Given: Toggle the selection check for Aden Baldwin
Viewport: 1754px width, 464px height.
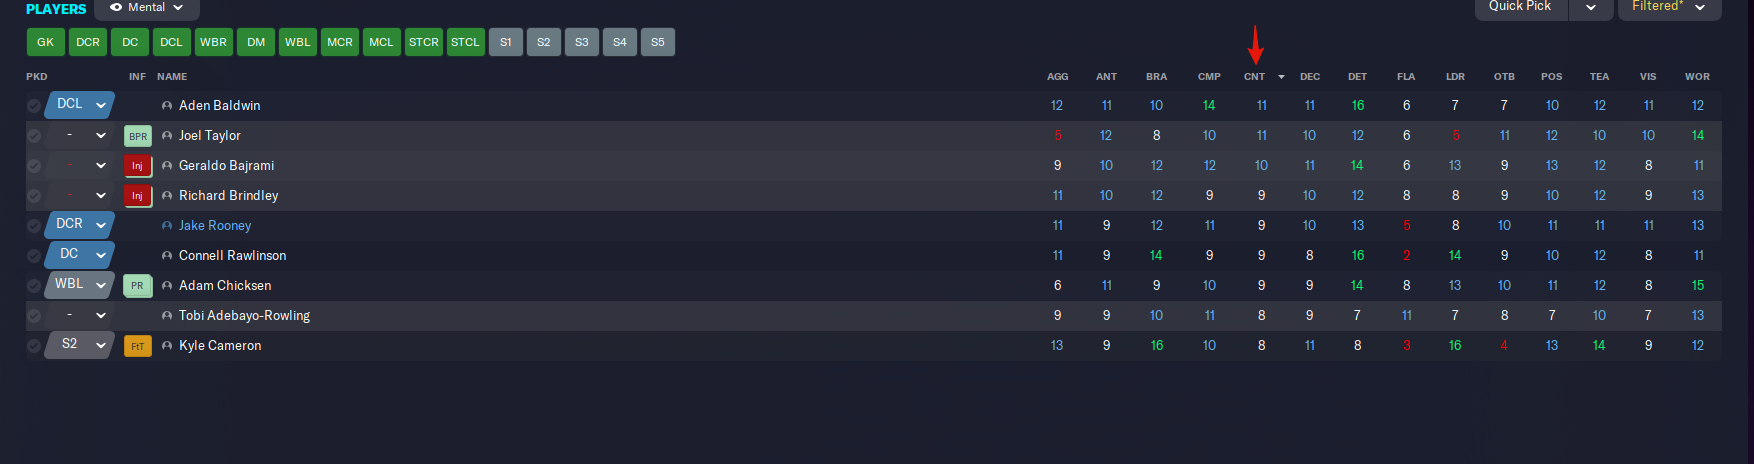Looking at the screenshot, I should (x=34, y=106).
